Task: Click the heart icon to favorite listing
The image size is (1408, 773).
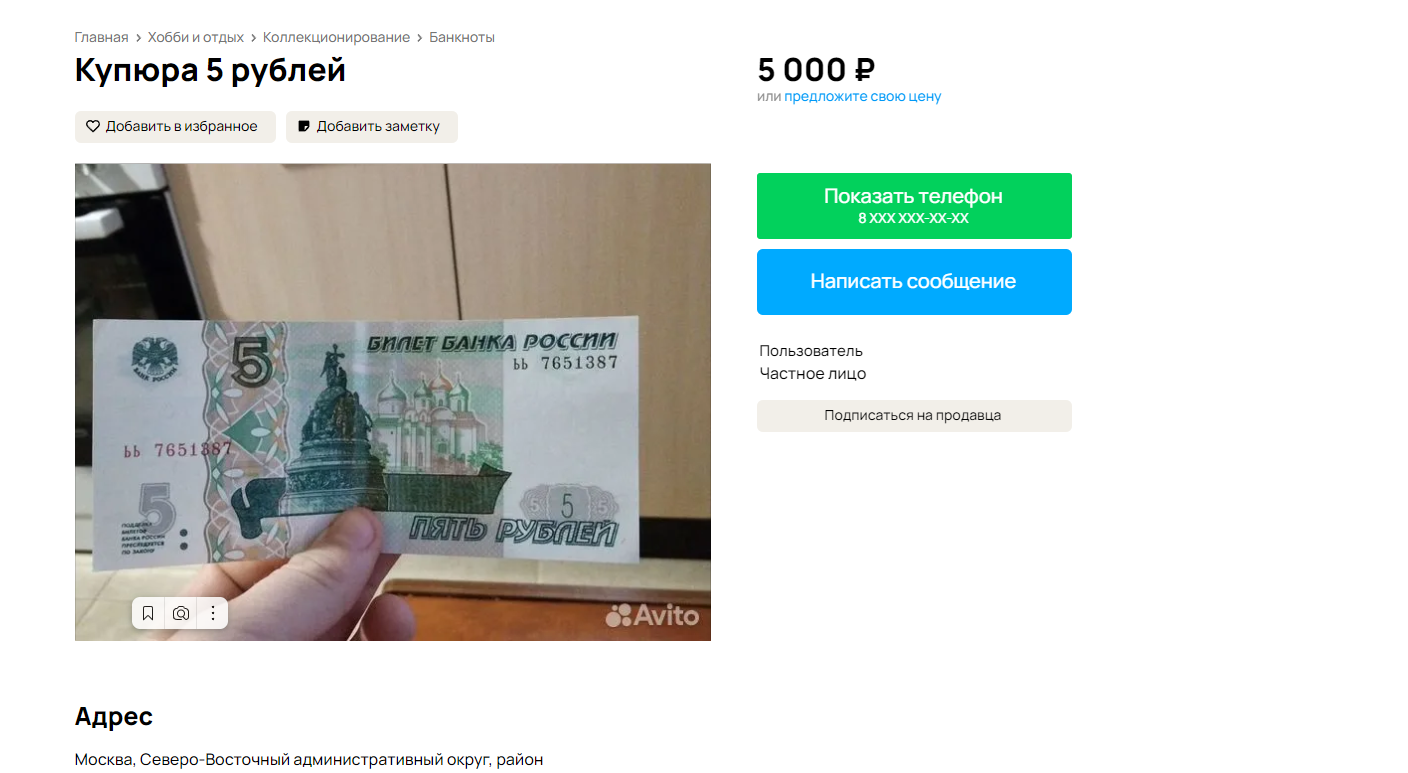Action: pyautogui.click(x=93, y=127)
